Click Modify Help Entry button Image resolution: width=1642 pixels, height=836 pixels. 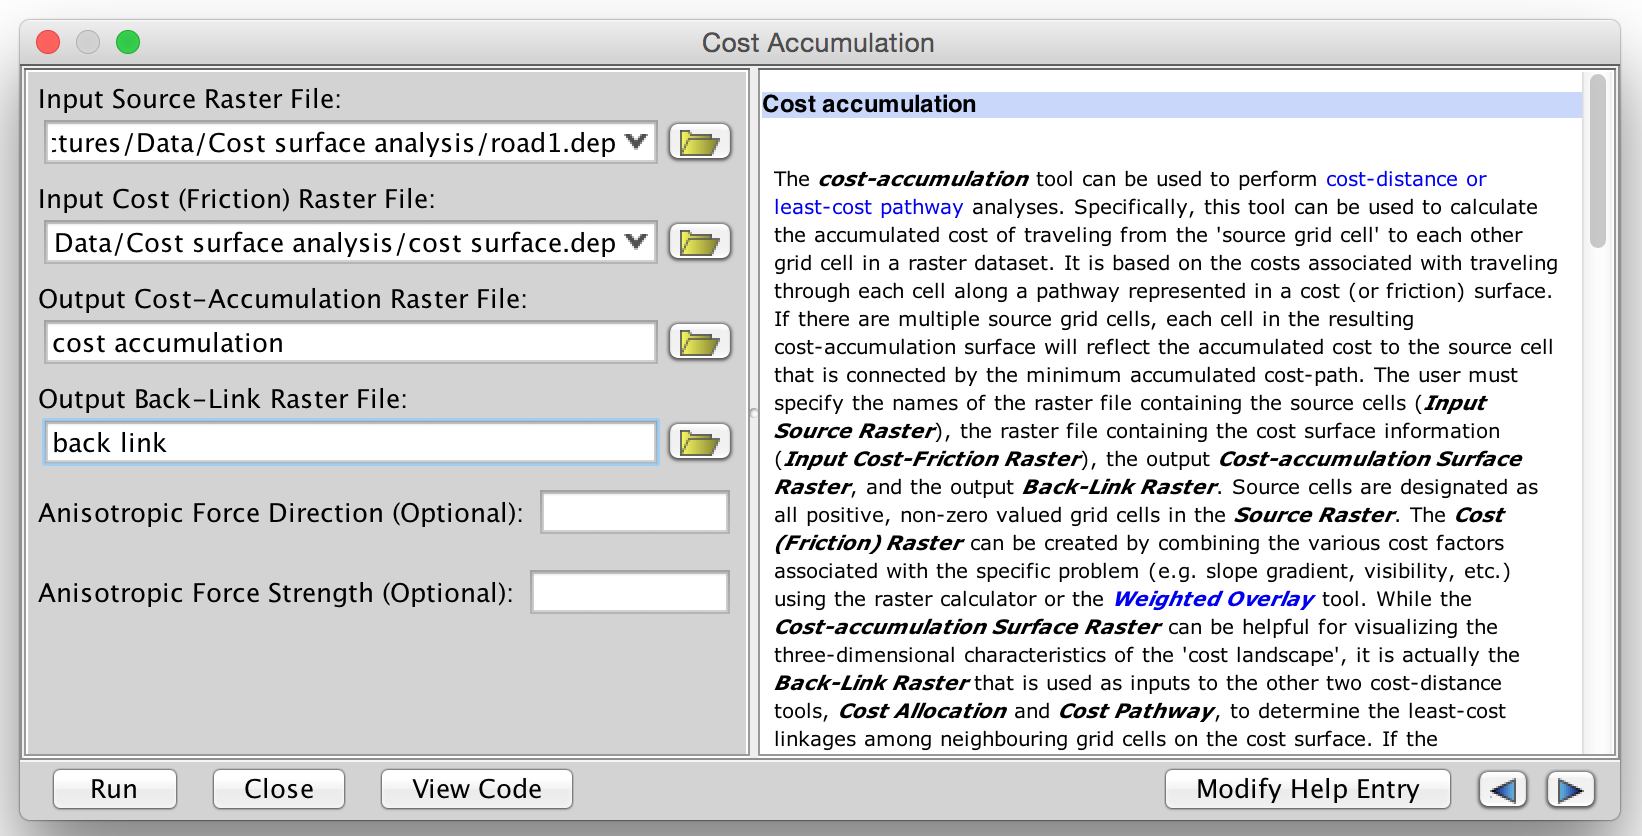[x=1308, y=789]
